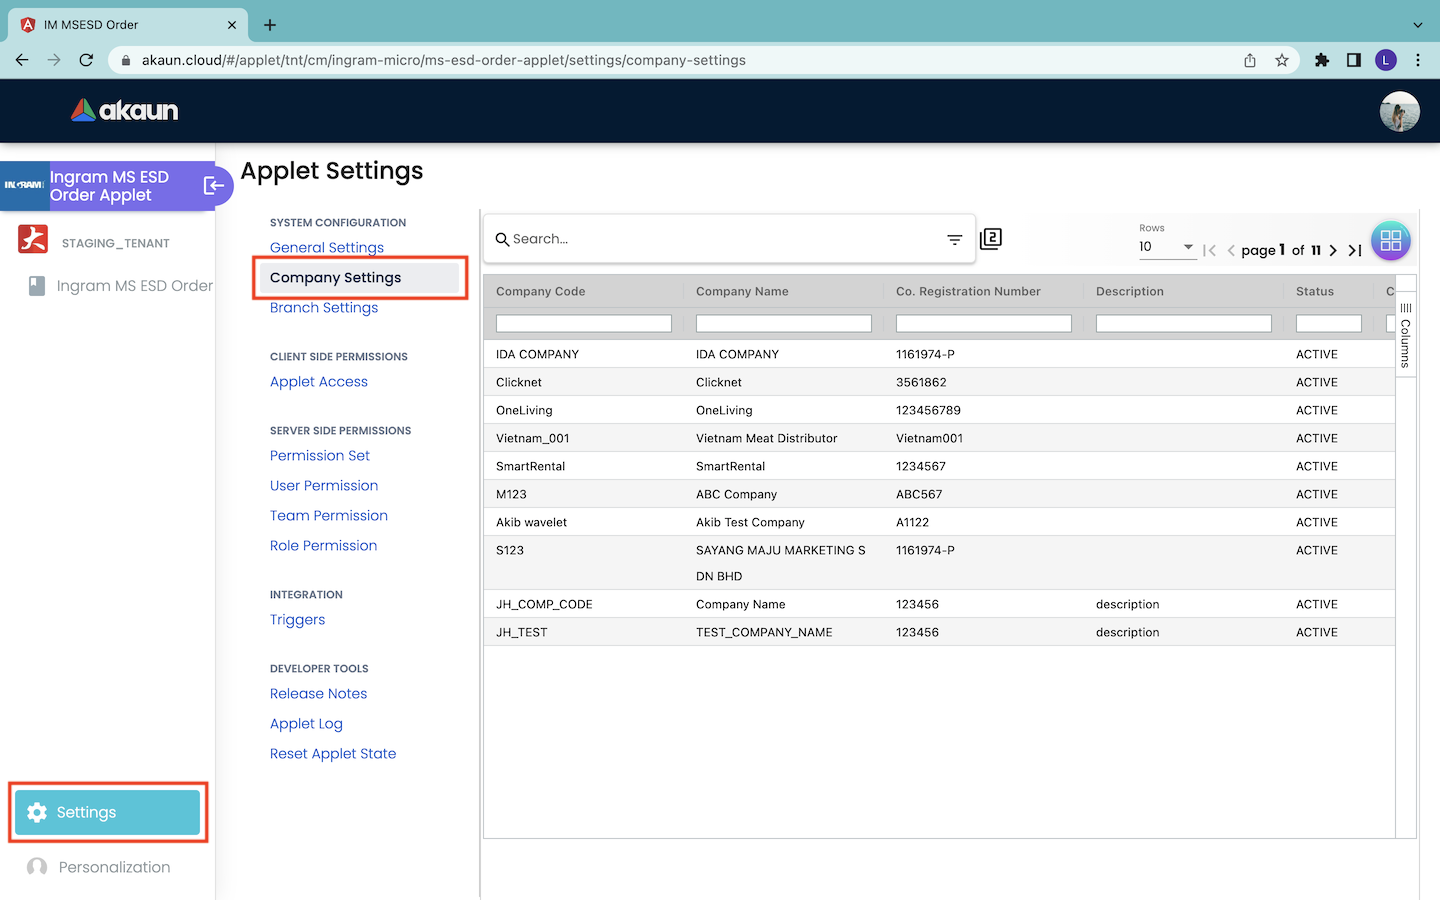Click the filter icon in search bar
1440x900 pixels.
tap(954, 240)
